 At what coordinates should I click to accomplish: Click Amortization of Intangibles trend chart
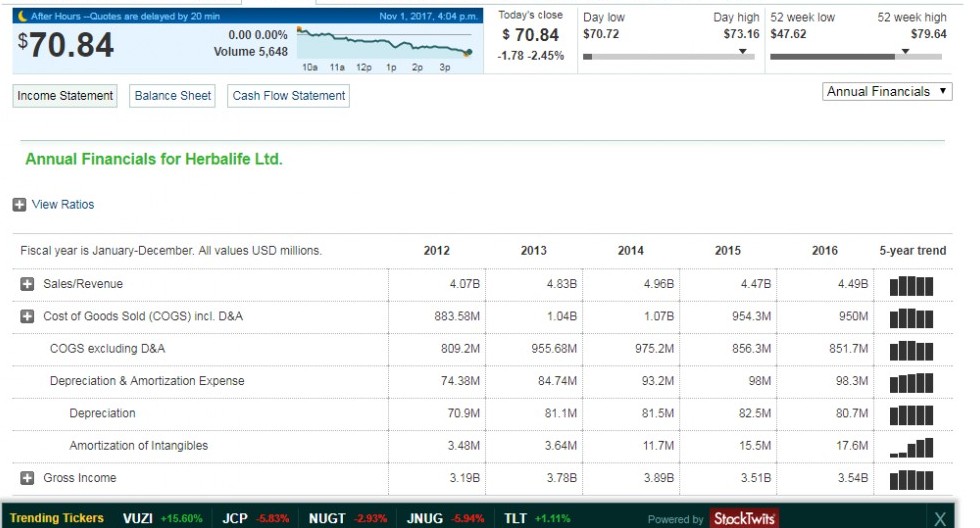pos(911,447)
